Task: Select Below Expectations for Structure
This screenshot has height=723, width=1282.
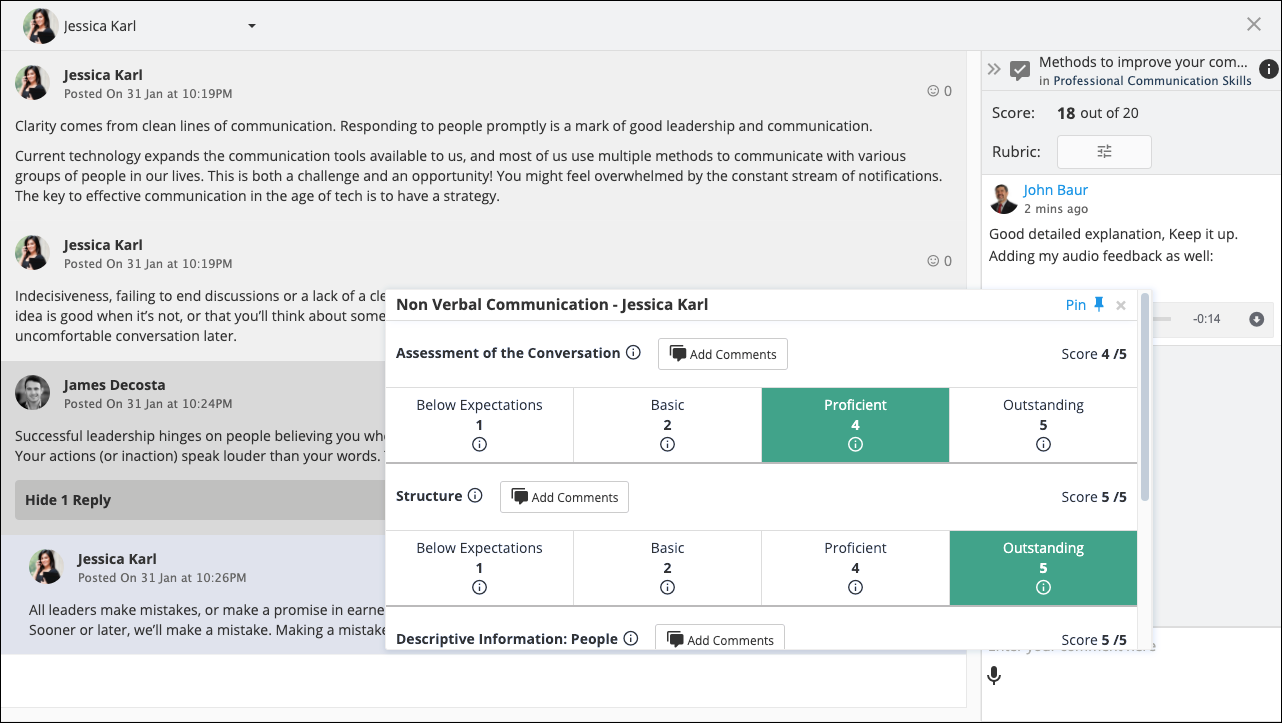Action: (x=480, y=568)
